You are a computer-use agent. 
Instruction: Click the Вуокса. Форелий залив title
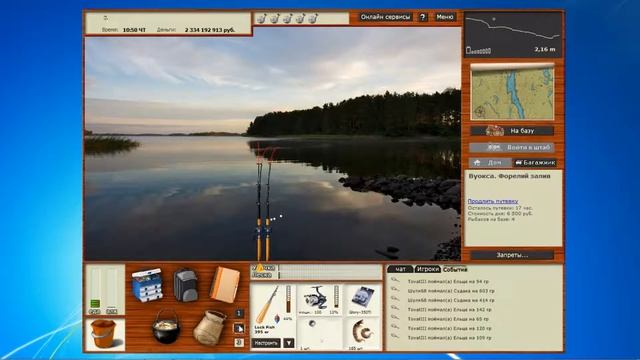(x=509, y=176)
